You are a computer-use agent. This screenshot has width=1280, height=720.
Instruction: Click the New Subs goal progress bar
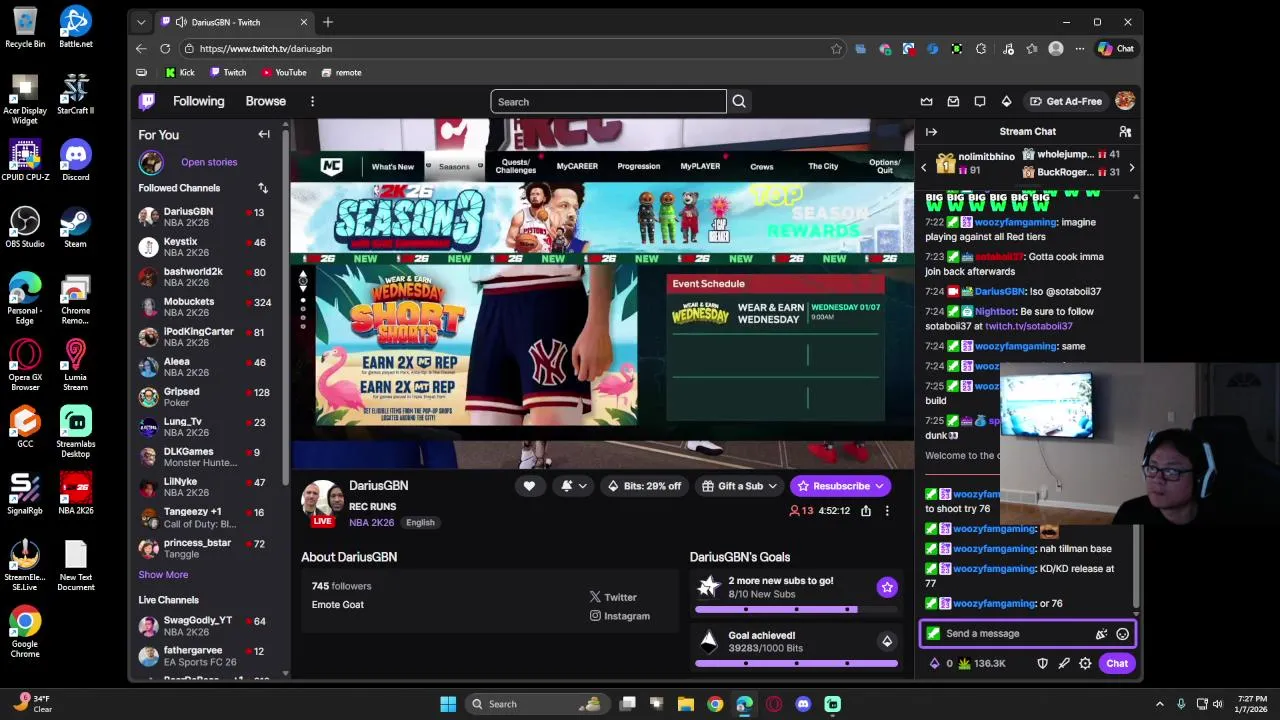click(796, 609)
